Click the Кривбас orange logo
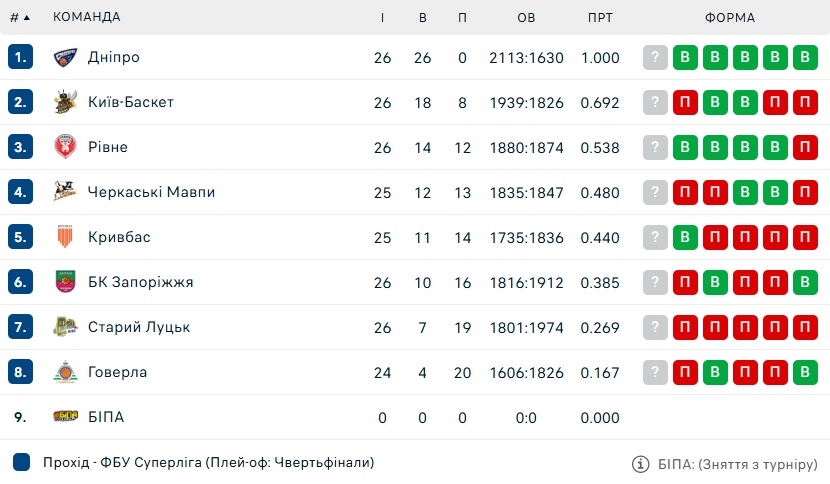 65,237
